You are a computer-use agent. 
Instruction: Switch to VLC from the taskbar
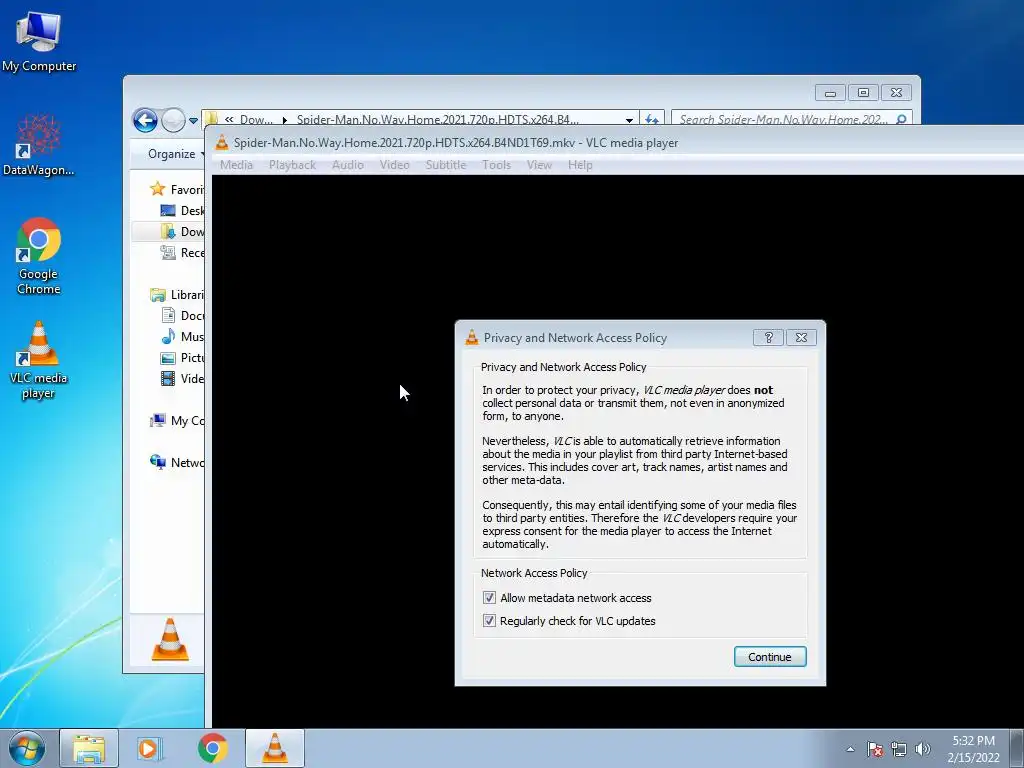point(275,748)
